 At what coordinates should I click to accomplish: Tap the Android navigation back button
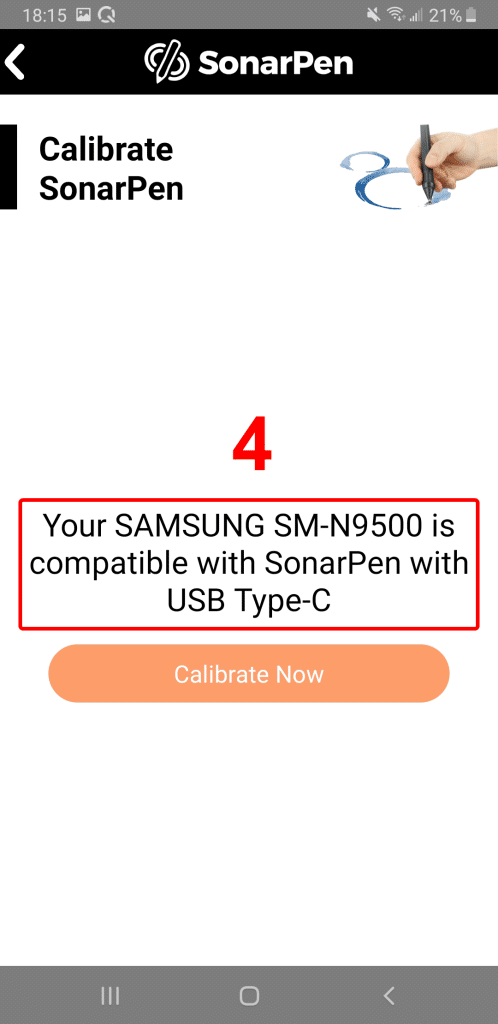[x=388, y=995]
